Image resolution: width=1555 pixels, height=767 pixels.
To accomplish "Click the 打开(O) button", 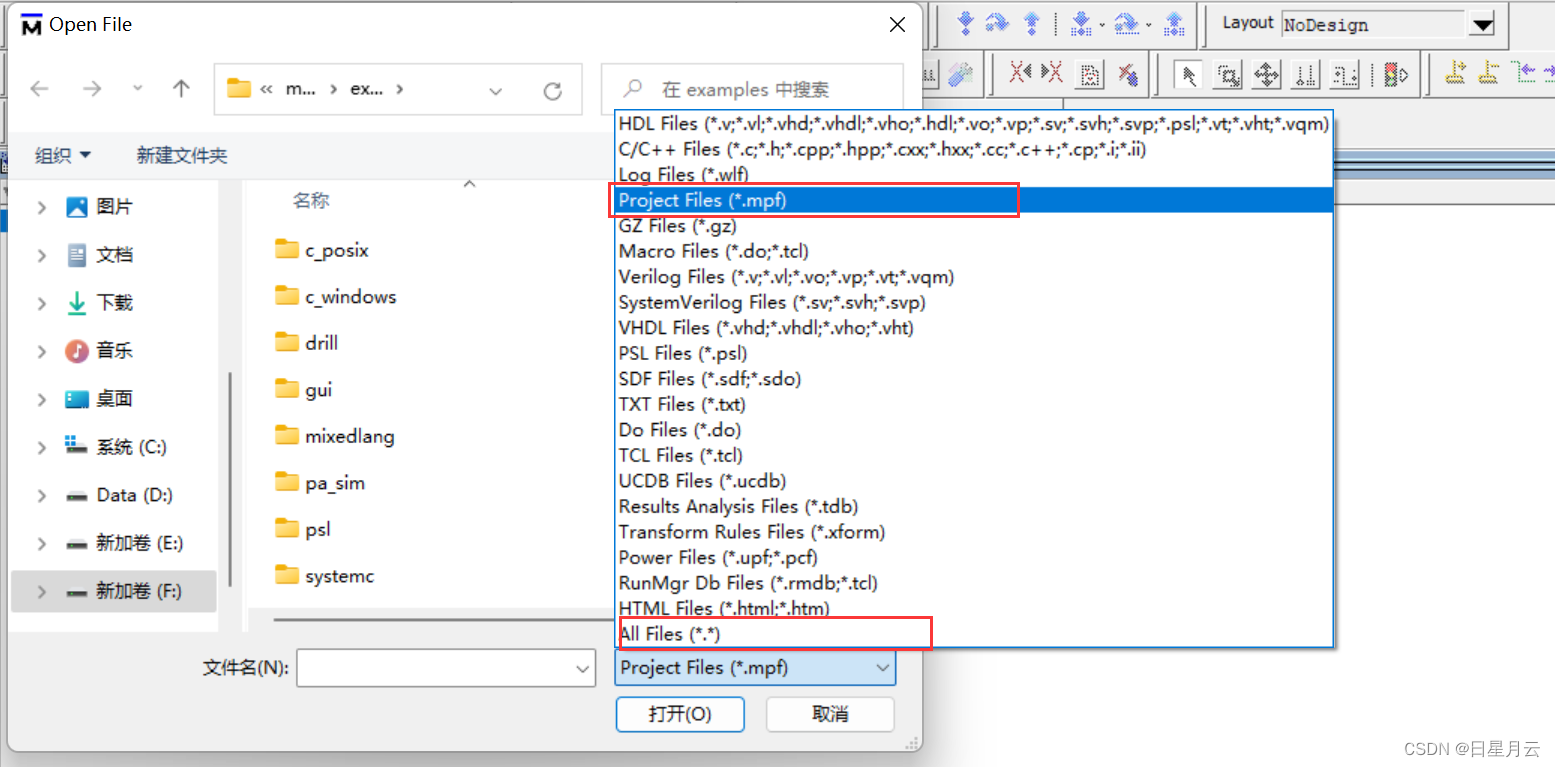I will (x=680, y=714).
